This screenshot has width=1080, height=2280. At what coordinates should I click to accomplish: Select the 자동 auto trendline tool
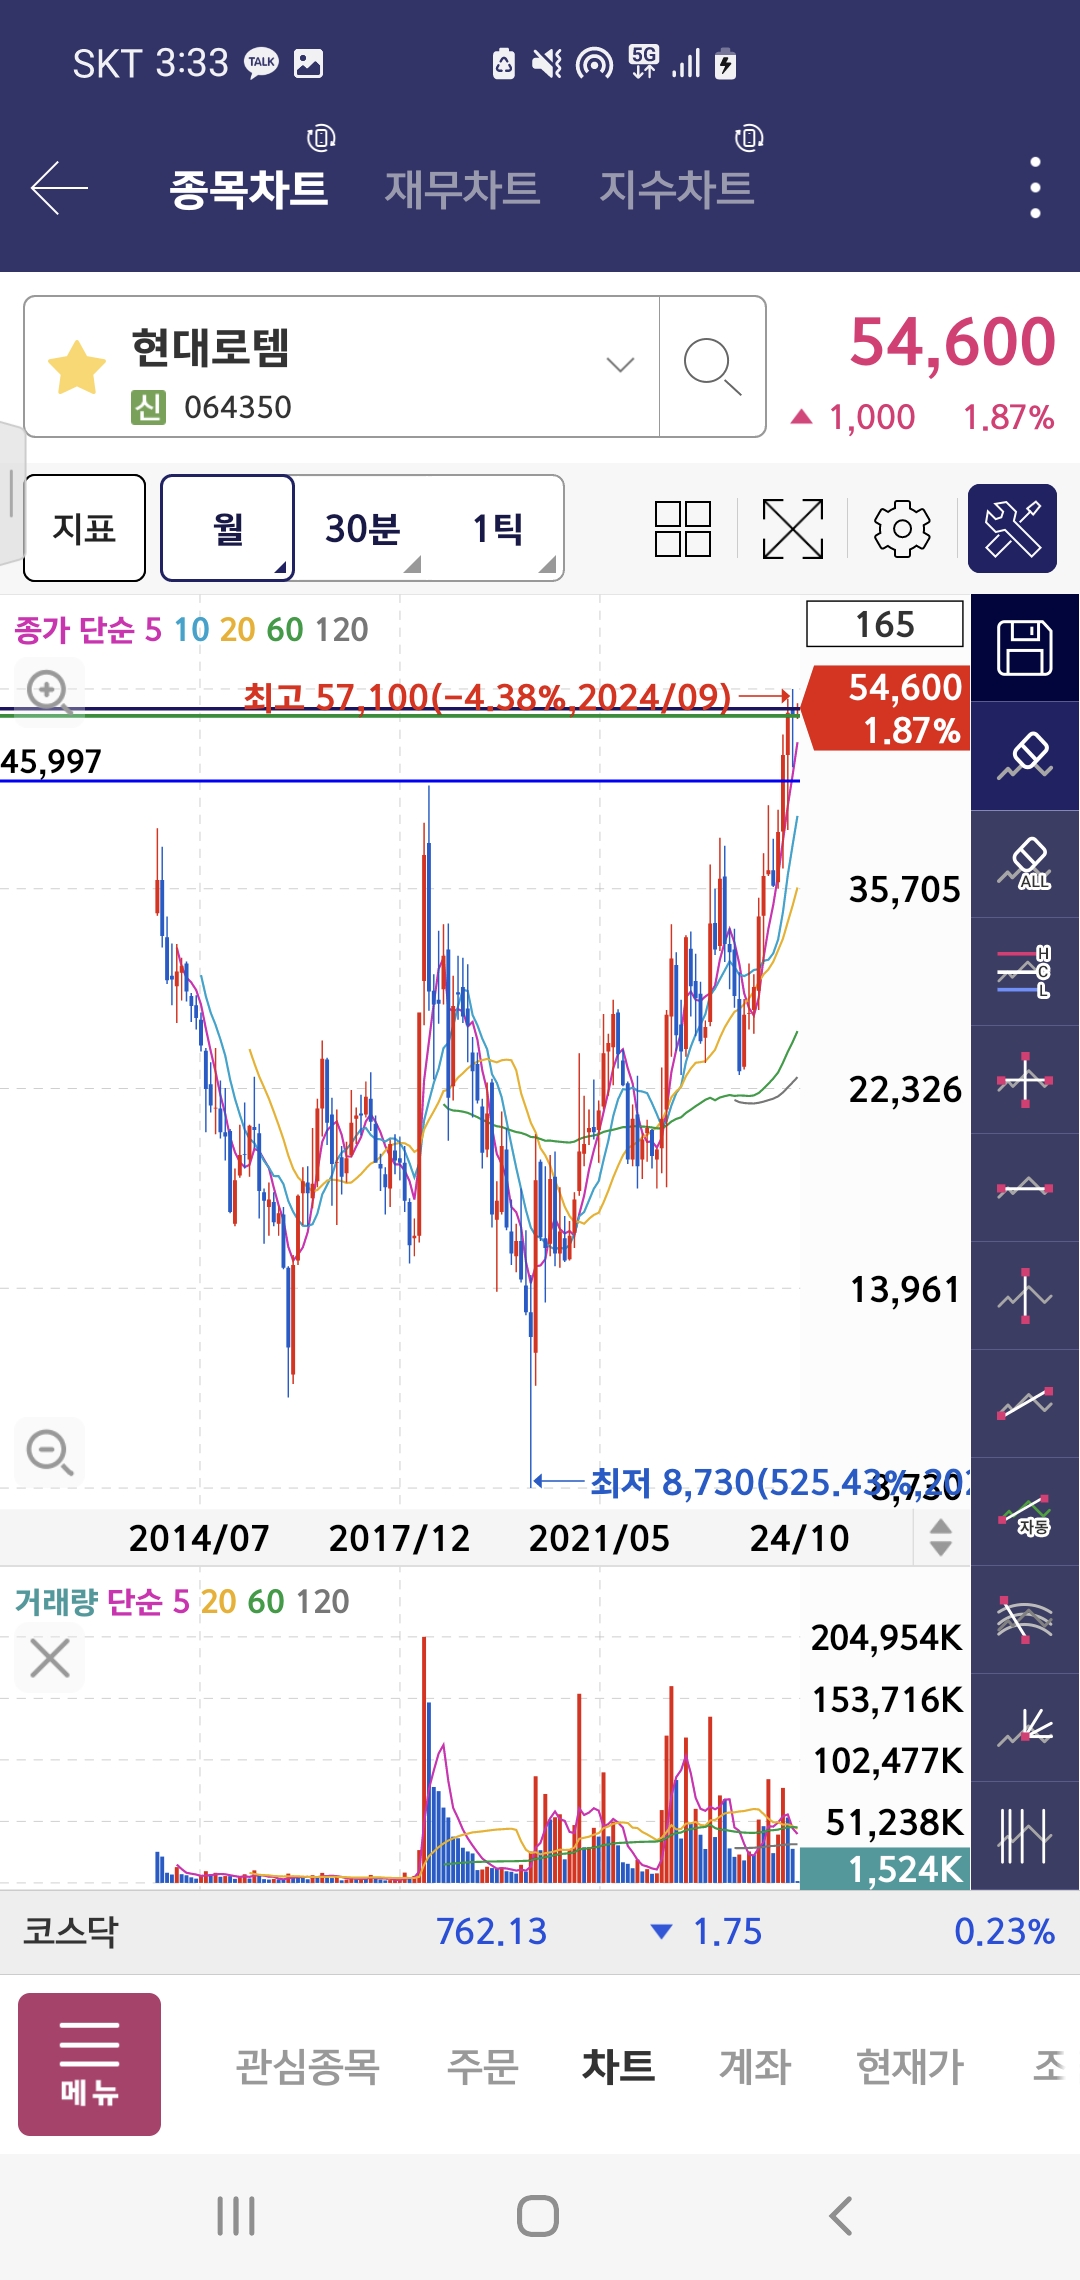[x=1025, y=1512]
